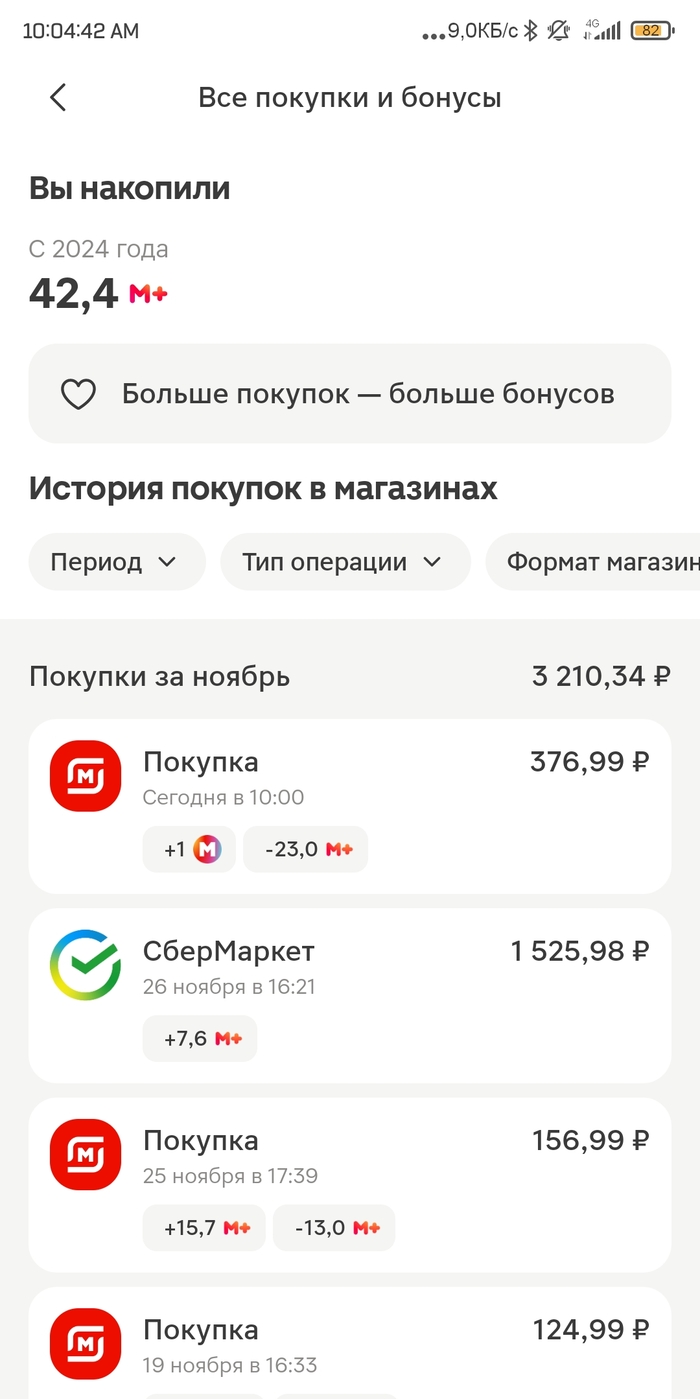Tap the Magnit logo on today's purchase
Screen dimensions: 700x1399
click(x=85, y=776)
